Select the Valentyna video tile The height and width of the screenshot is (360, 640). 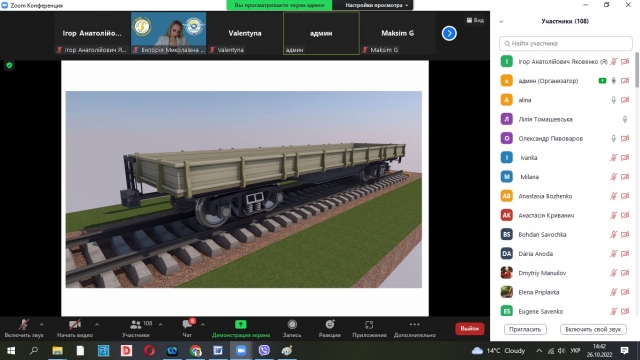tap(244, 33)
